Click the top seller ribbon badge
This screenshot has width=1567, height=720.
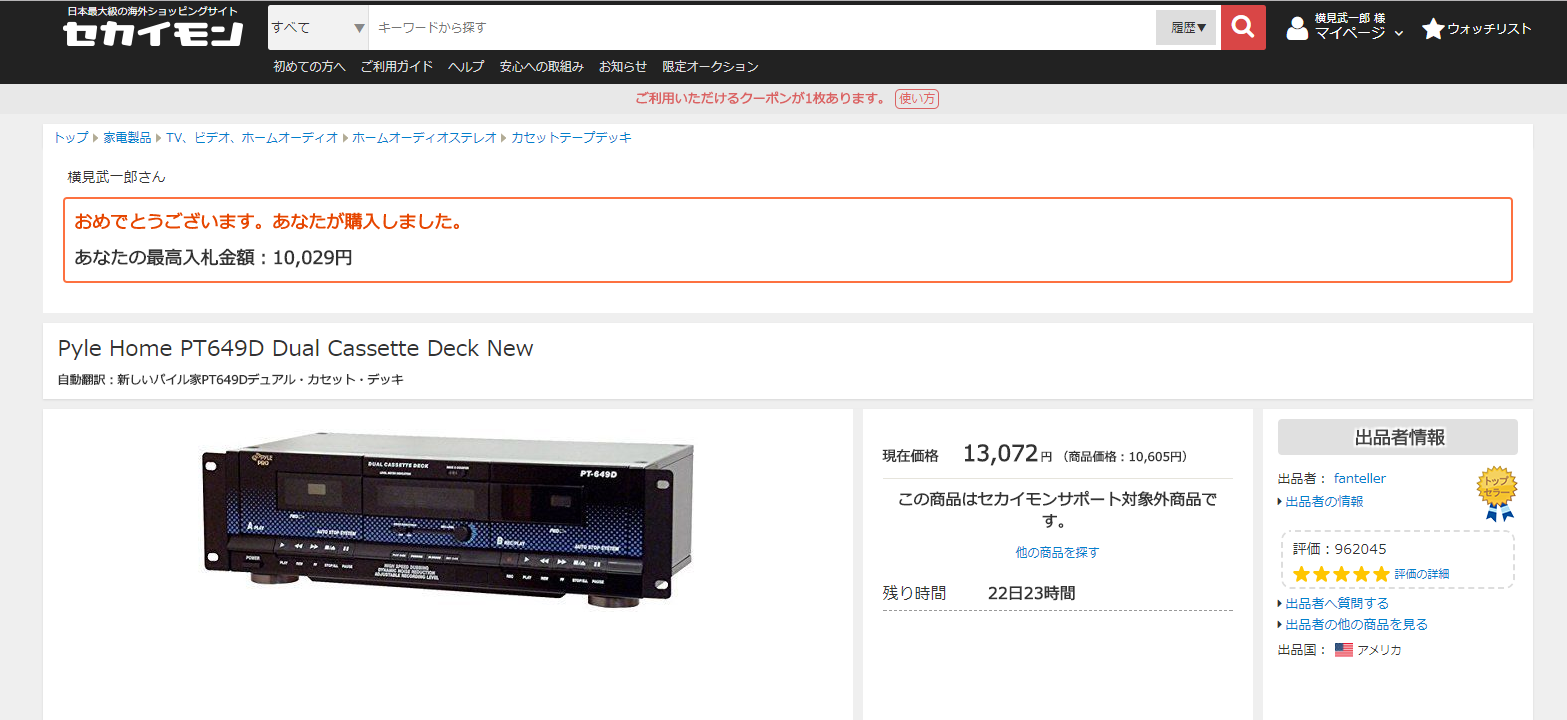(x=1497, y=494)
